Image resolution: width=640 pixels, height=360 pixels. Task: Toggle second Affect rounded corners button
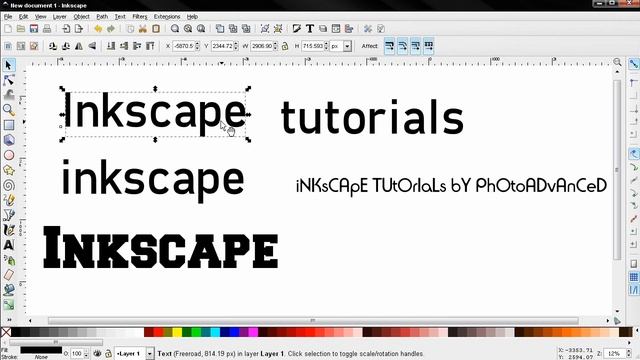[x=402, y=46]
